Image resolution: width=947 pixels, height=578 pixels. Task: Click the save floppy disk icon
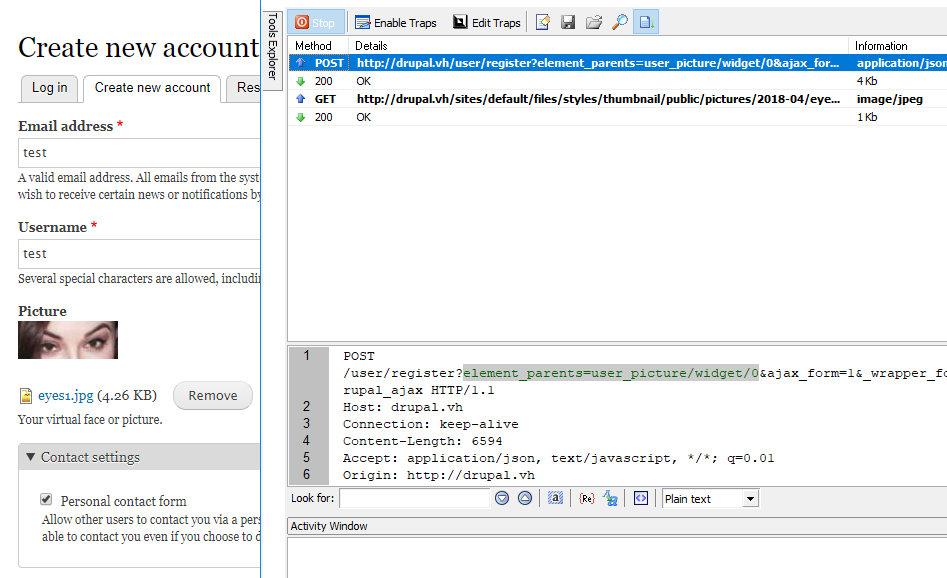pos(568,22)
